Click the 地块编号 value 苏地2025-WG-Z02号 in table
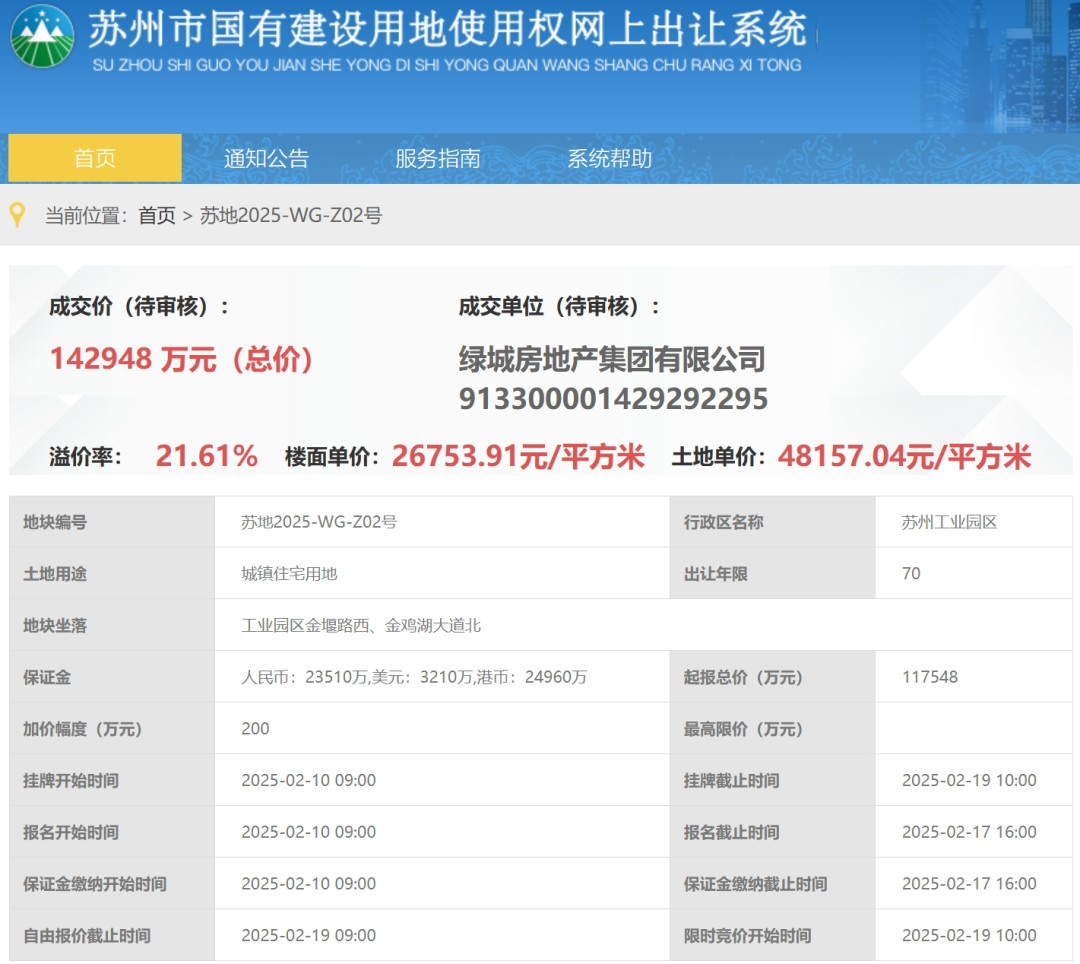 pos(319,522)
